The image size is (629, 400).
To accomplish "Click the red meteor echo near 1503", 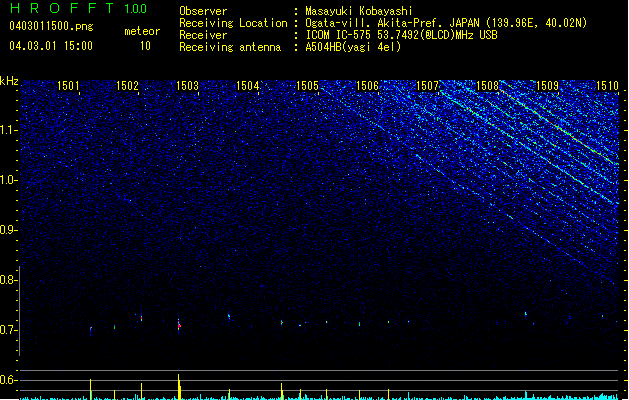I will [x=179, y=325].
